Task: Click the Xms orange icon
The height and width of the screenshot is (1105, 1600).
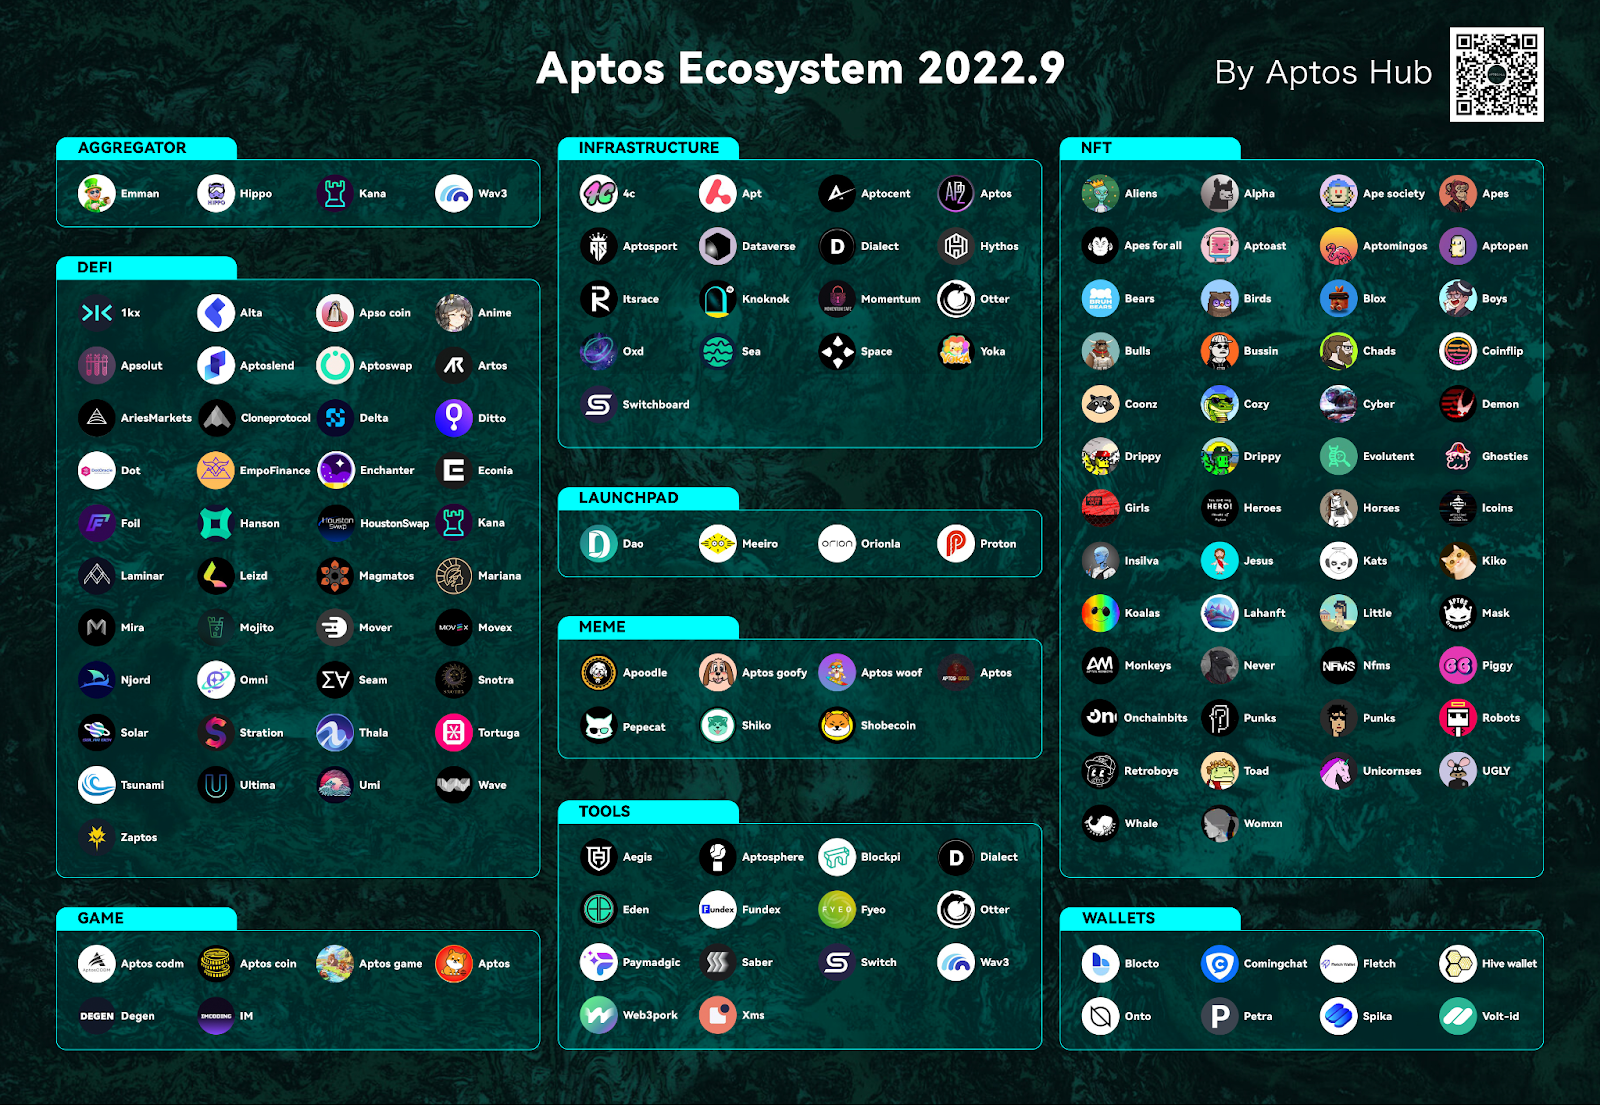Action: [x=718, y=1015]
